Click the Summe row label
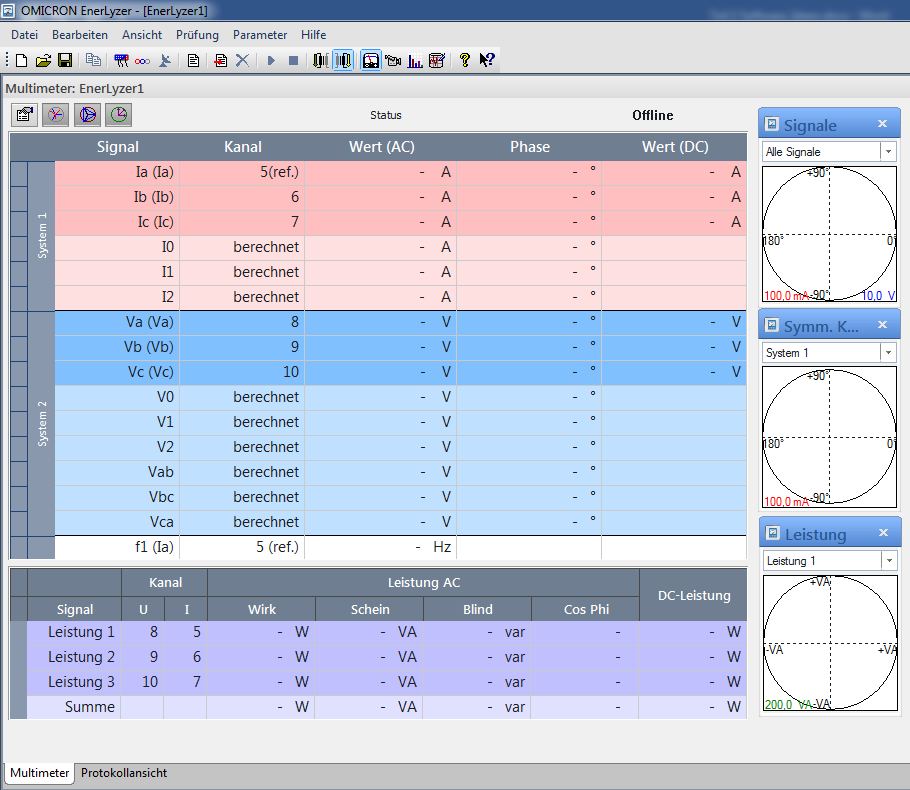Viewport: 910px width, 790px height. pos(74,706)
